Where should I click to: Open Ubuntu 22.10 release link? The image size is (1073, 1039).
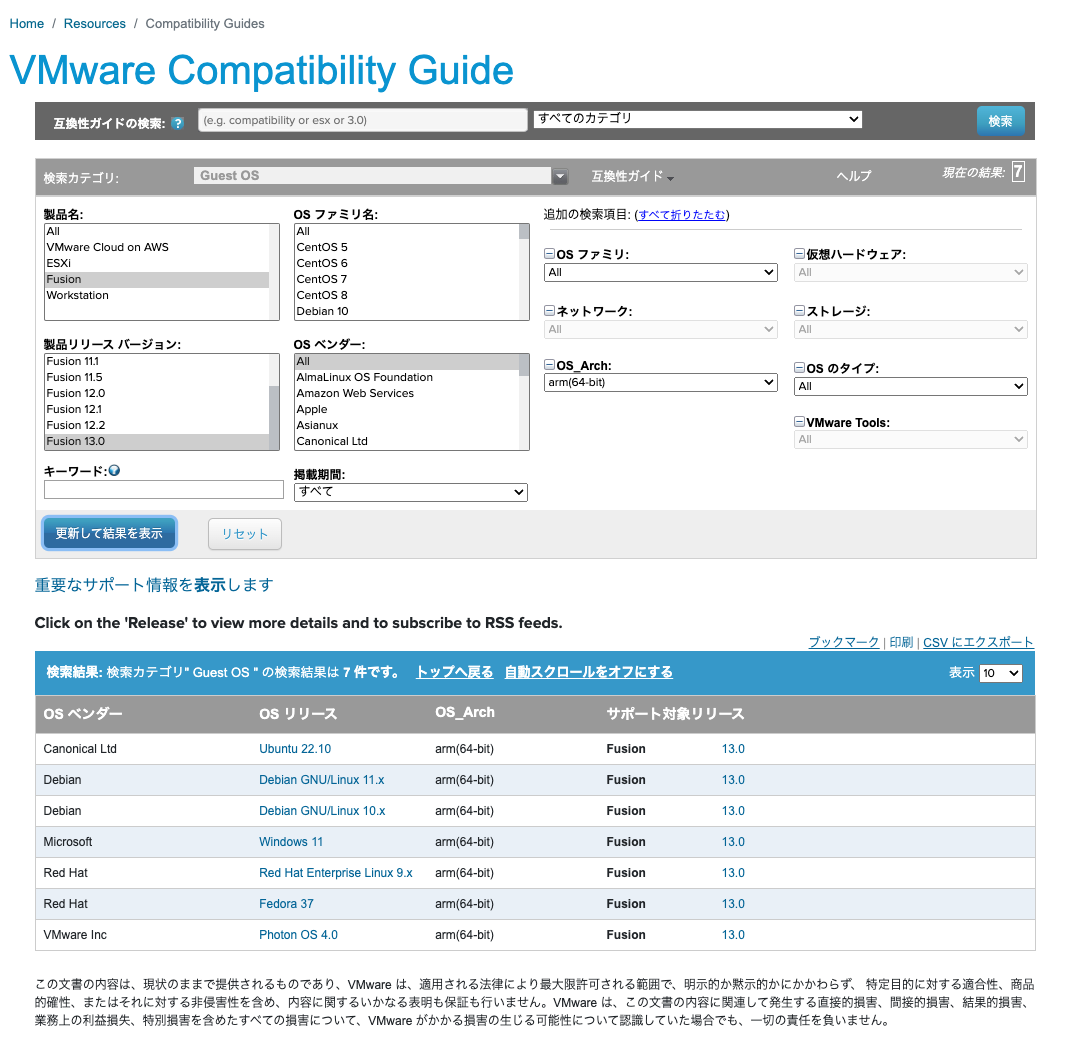click(295, 749)
